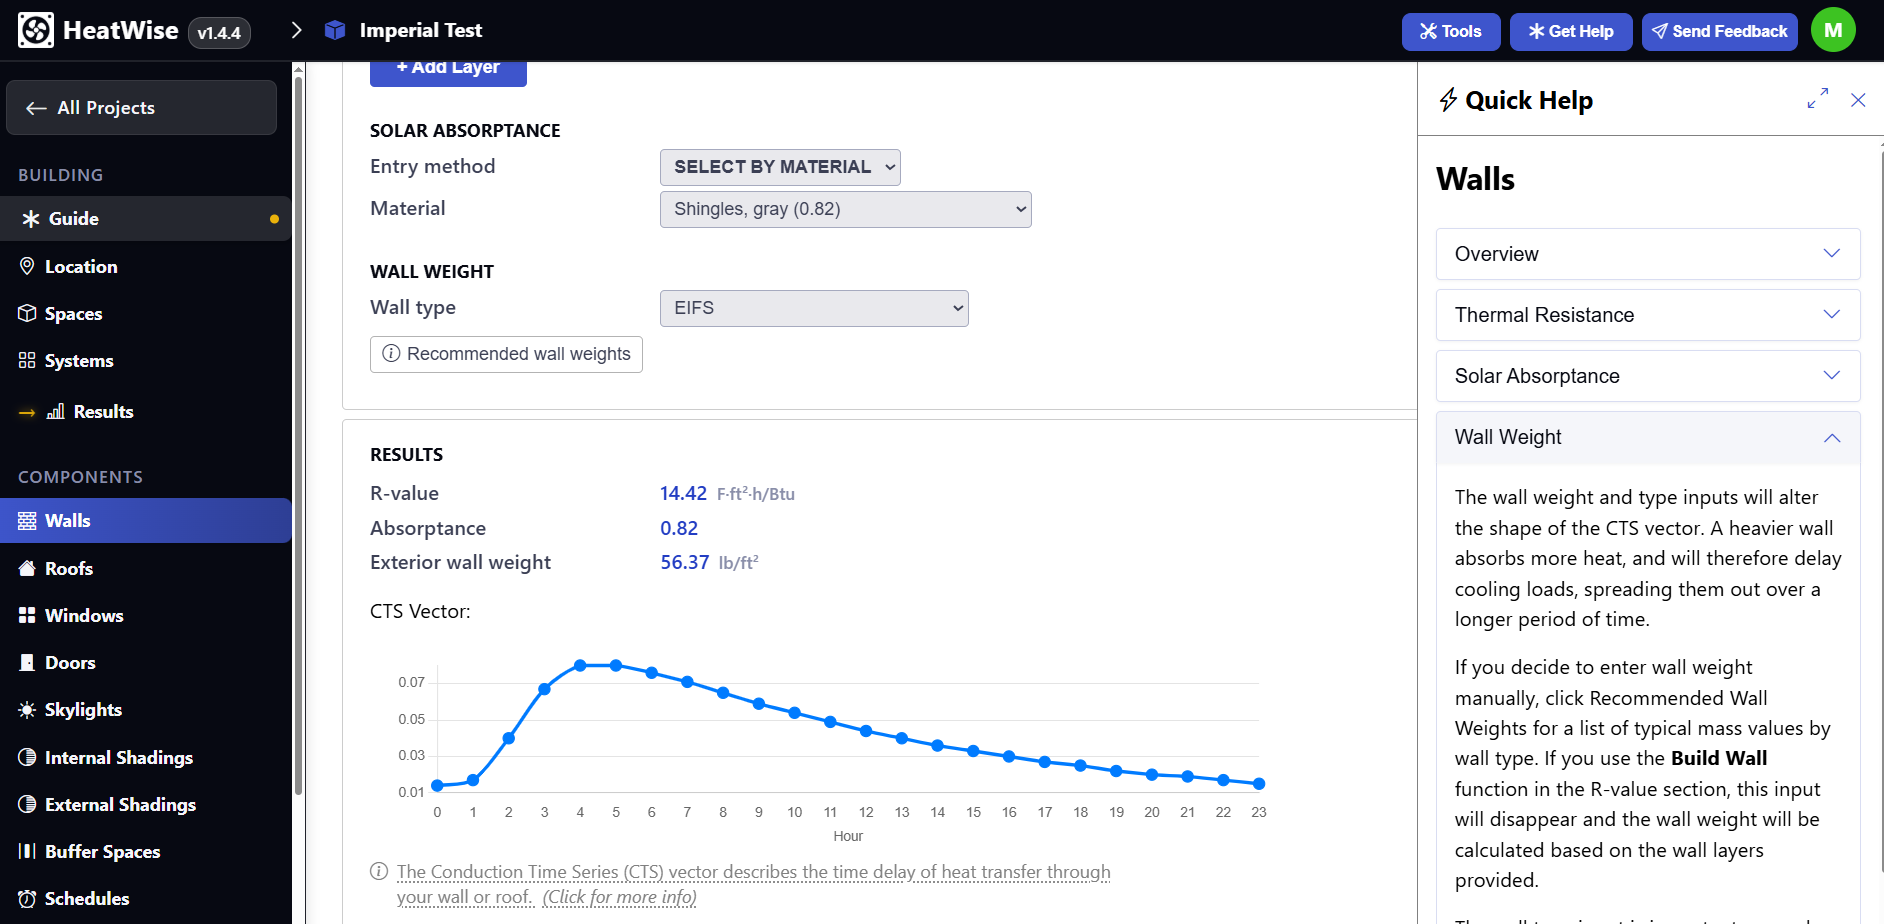The image size is (1884, 924).
Task: Open the Entry method dropdown
Action: [x=780, y=167]
